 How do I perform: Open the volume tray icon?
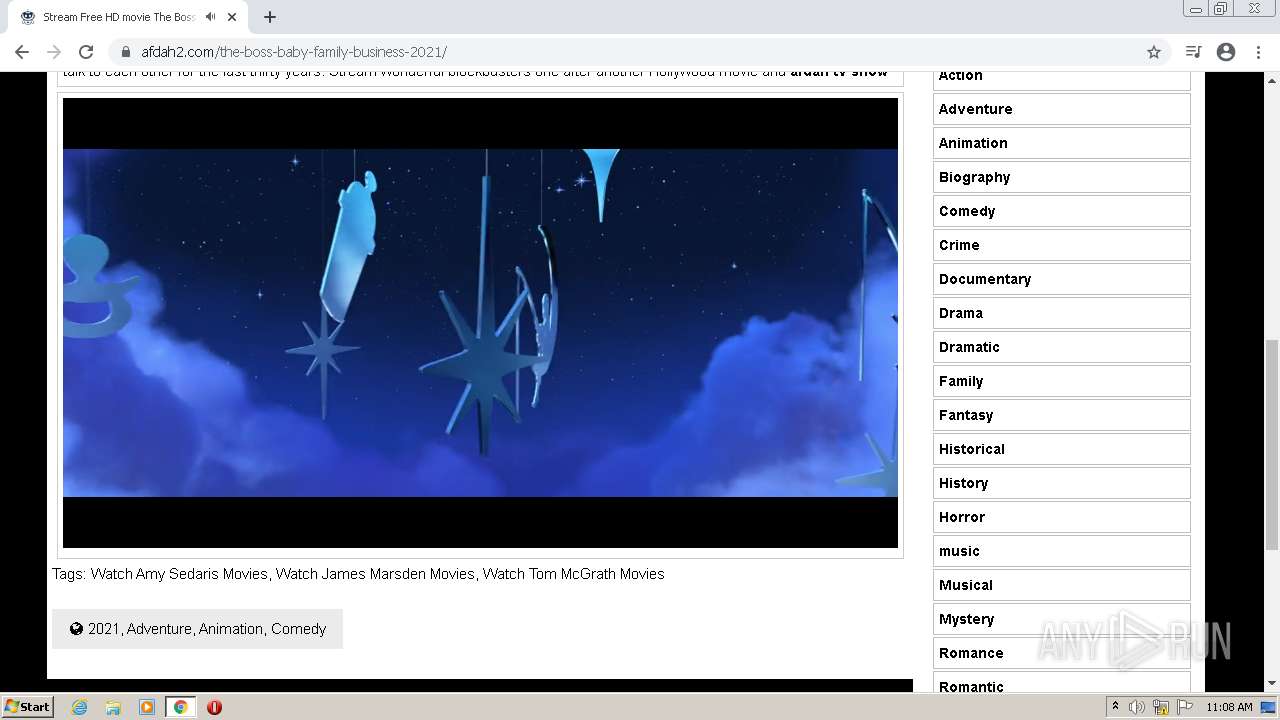point(1137,707)
